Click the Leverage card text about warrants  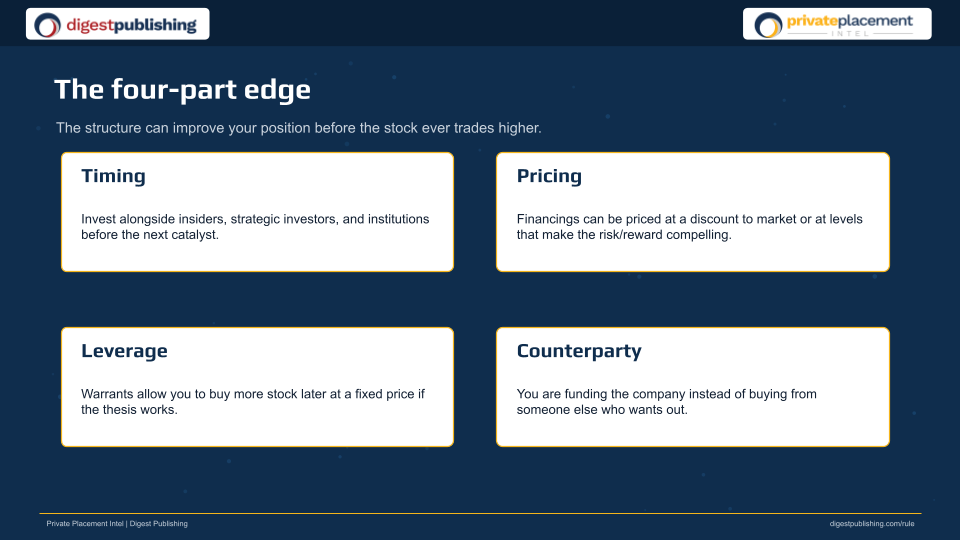[x=253, y=402]
